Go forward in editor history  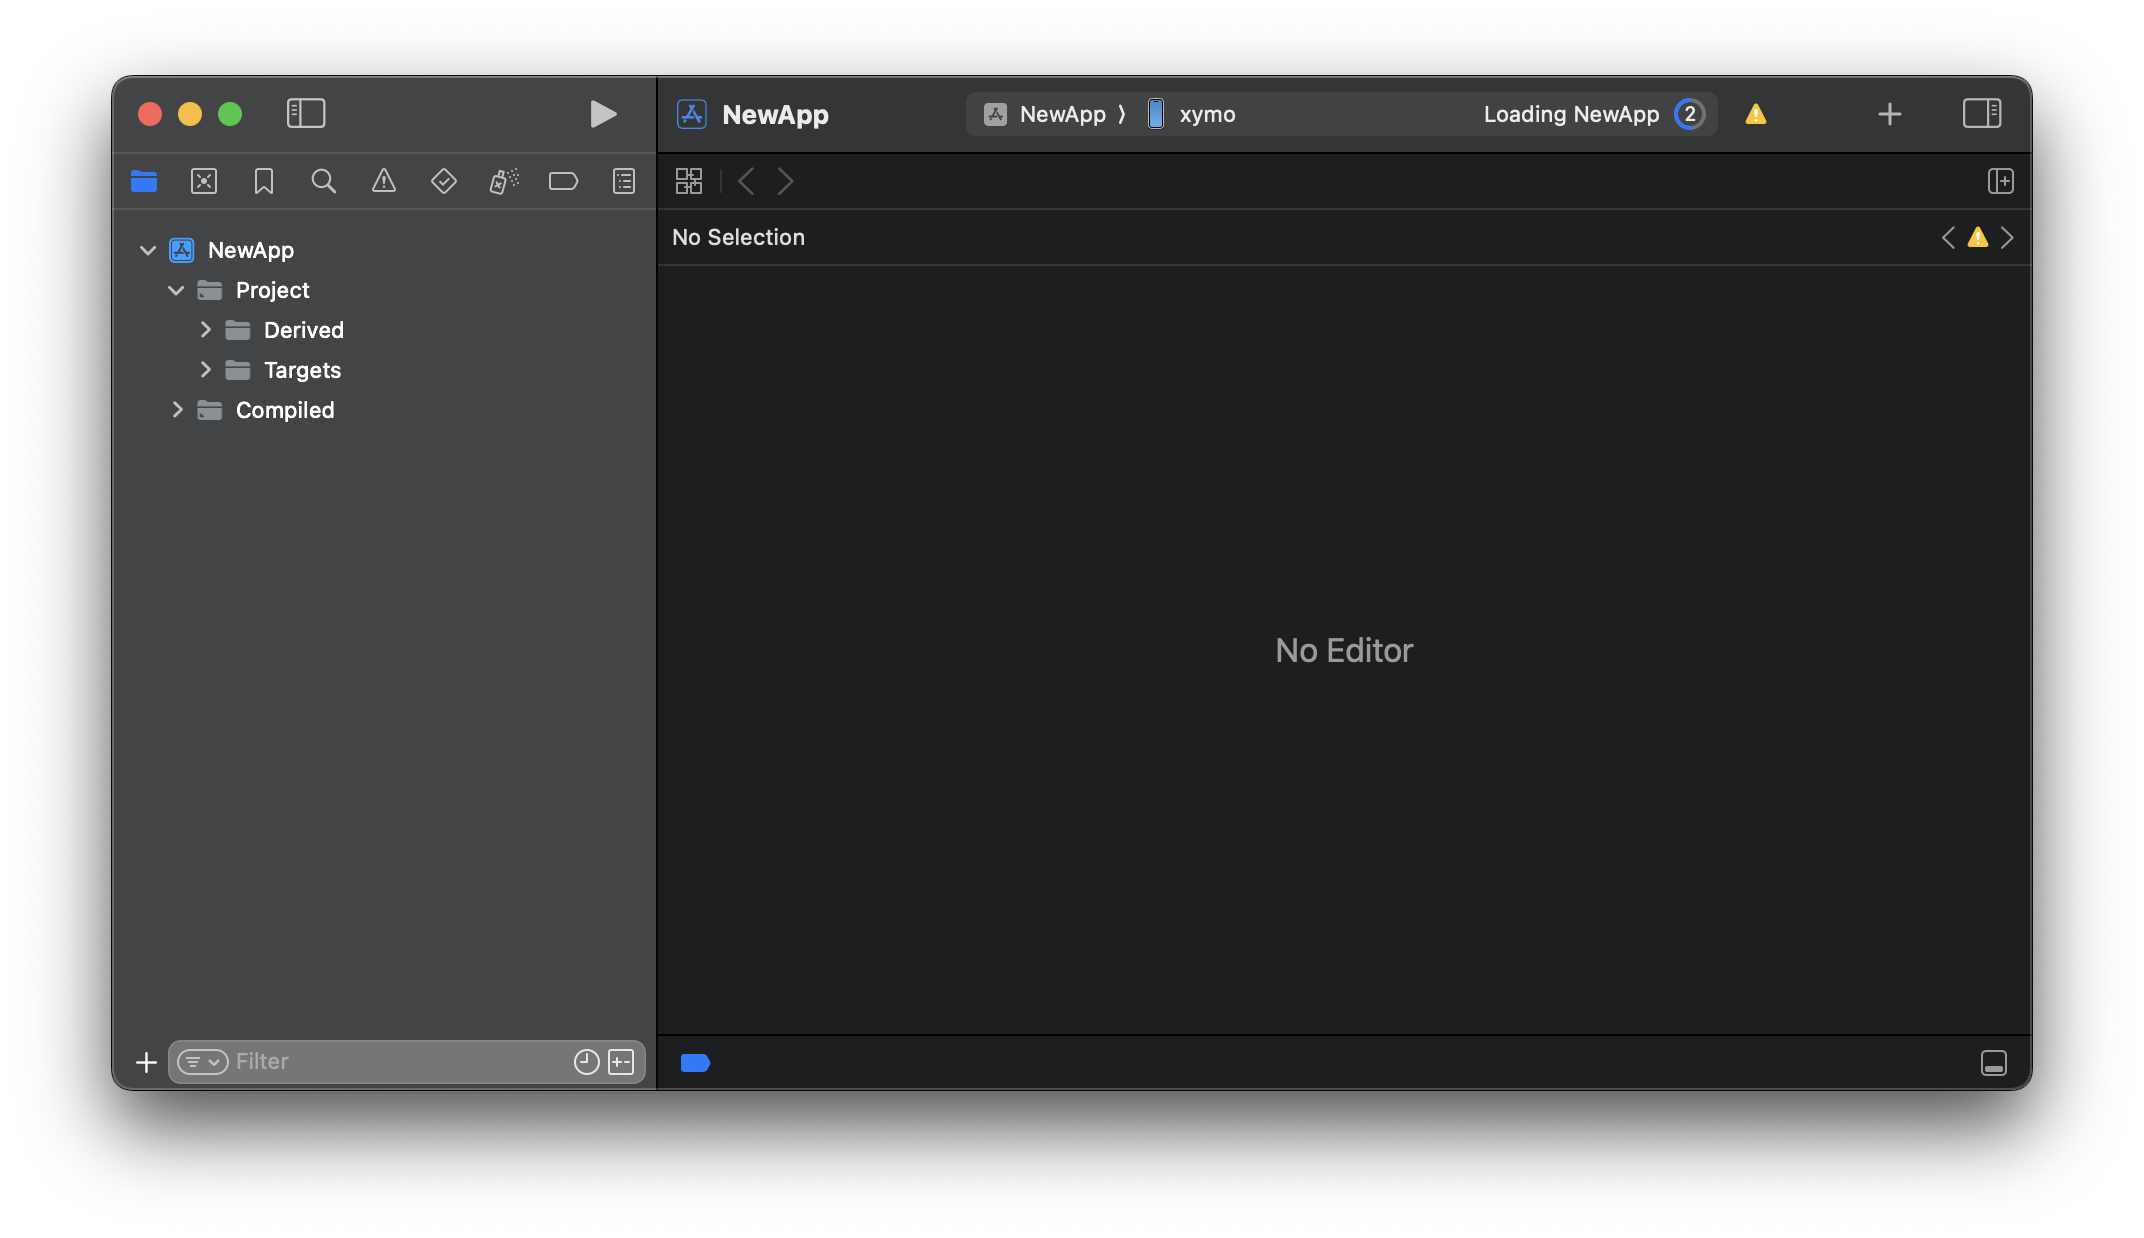(x=786, y=181)
